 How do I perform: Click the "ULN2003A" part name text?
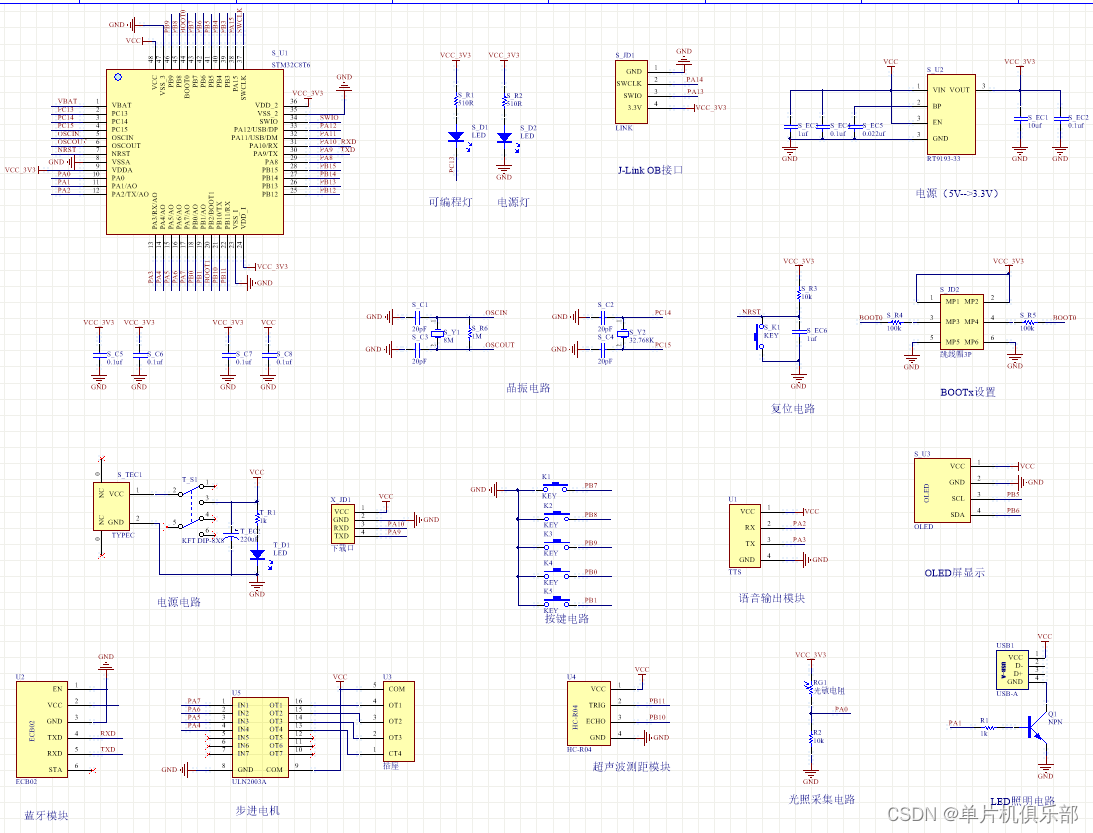click(249, 782)
